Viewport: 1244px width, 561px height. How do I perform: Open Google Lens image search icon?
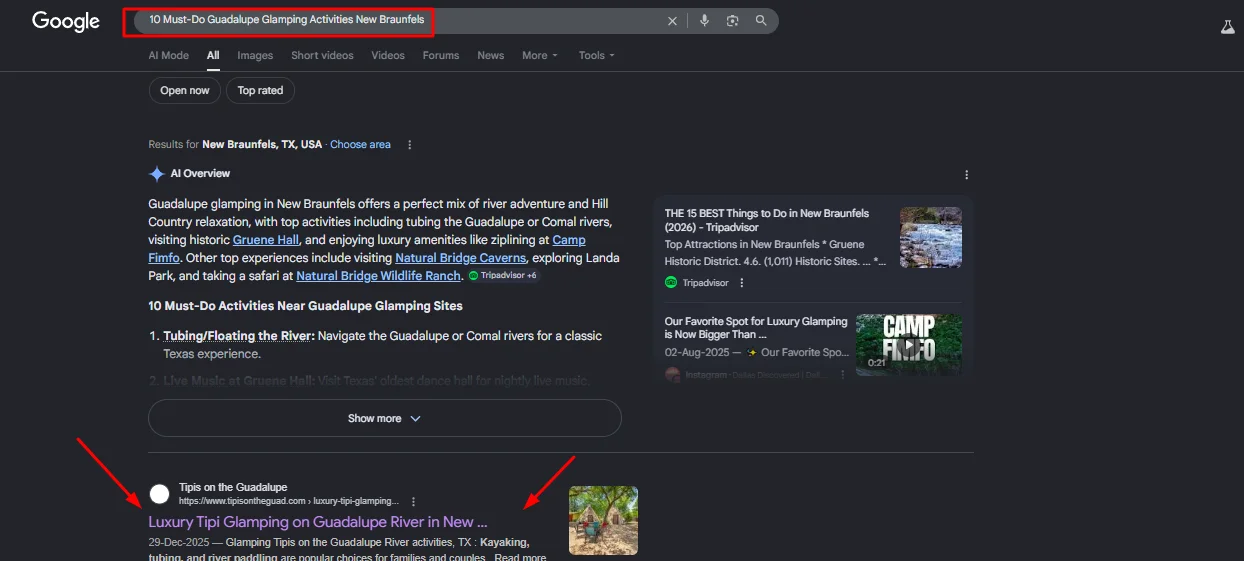click(x=732, y=21)
